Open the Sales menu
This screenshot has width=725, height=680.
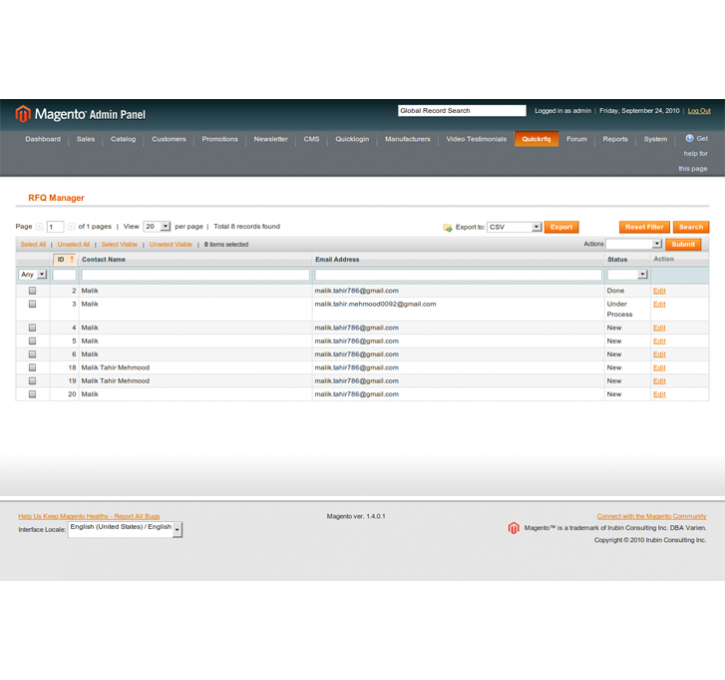(86, 139)
